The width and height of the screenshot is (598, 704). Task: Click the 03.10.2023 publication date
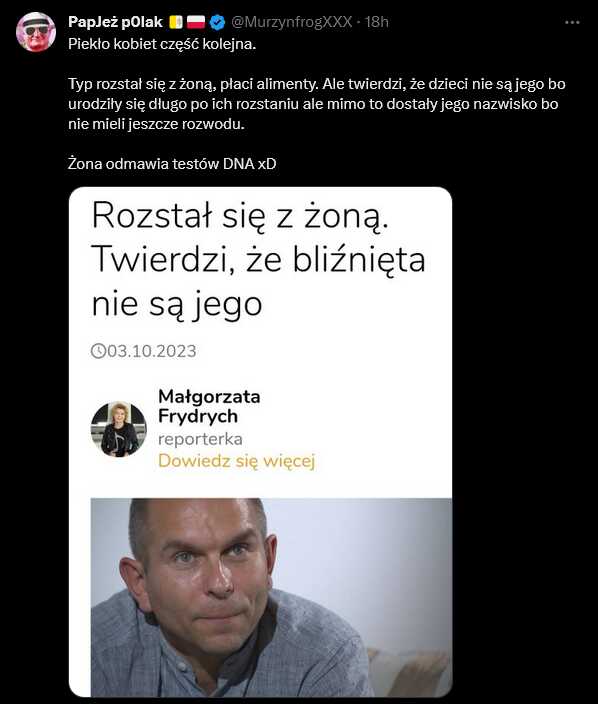(152, 351)
